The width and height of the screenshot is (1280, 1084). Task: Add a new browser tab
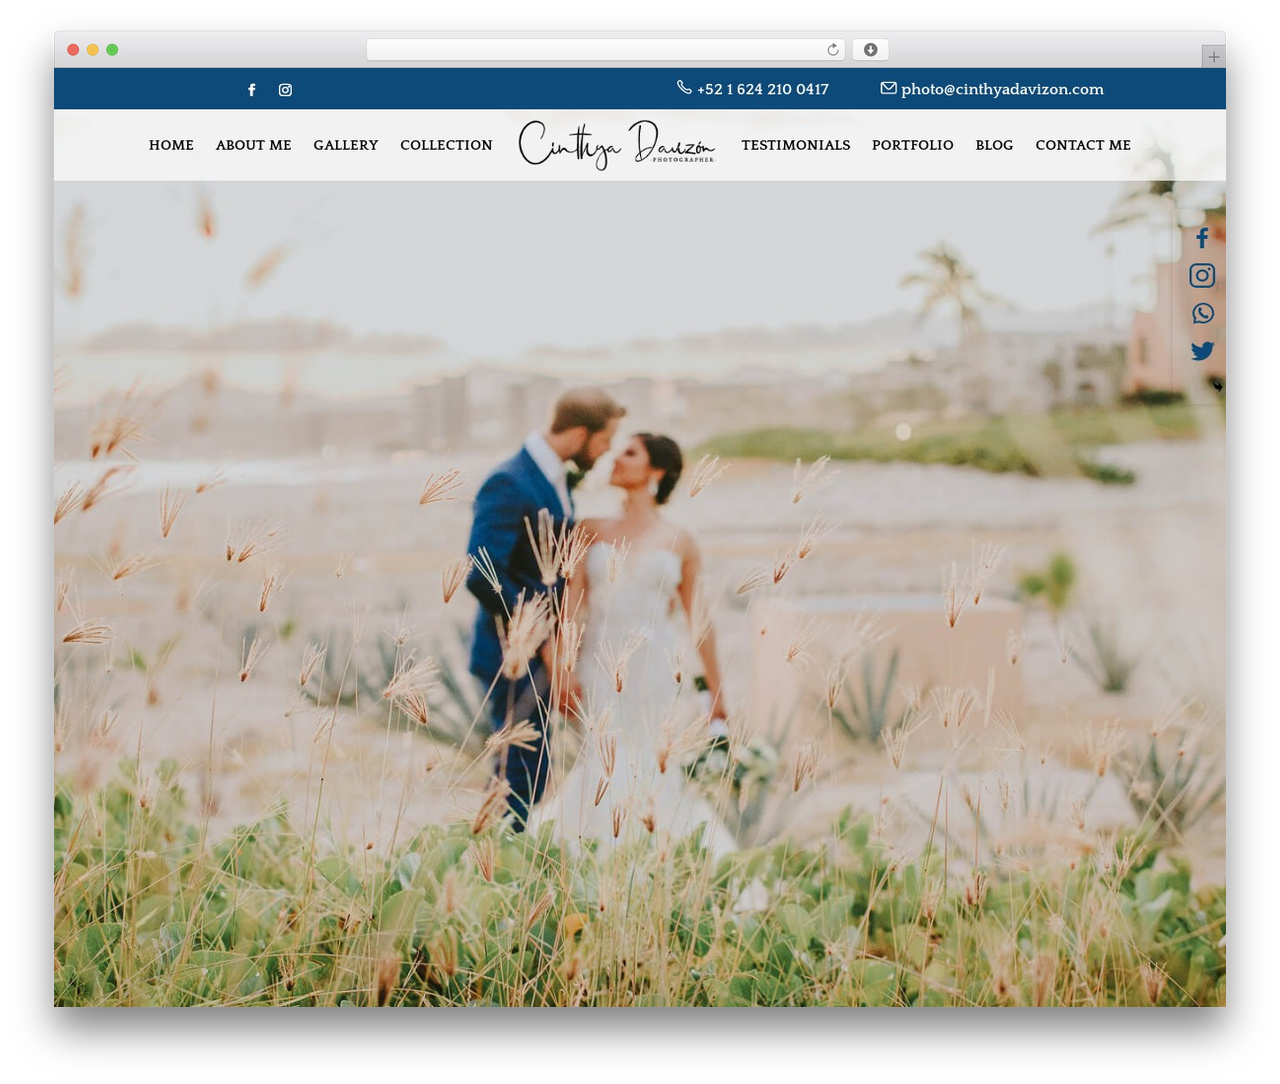pyautogui.click(x=1213, y=57)
